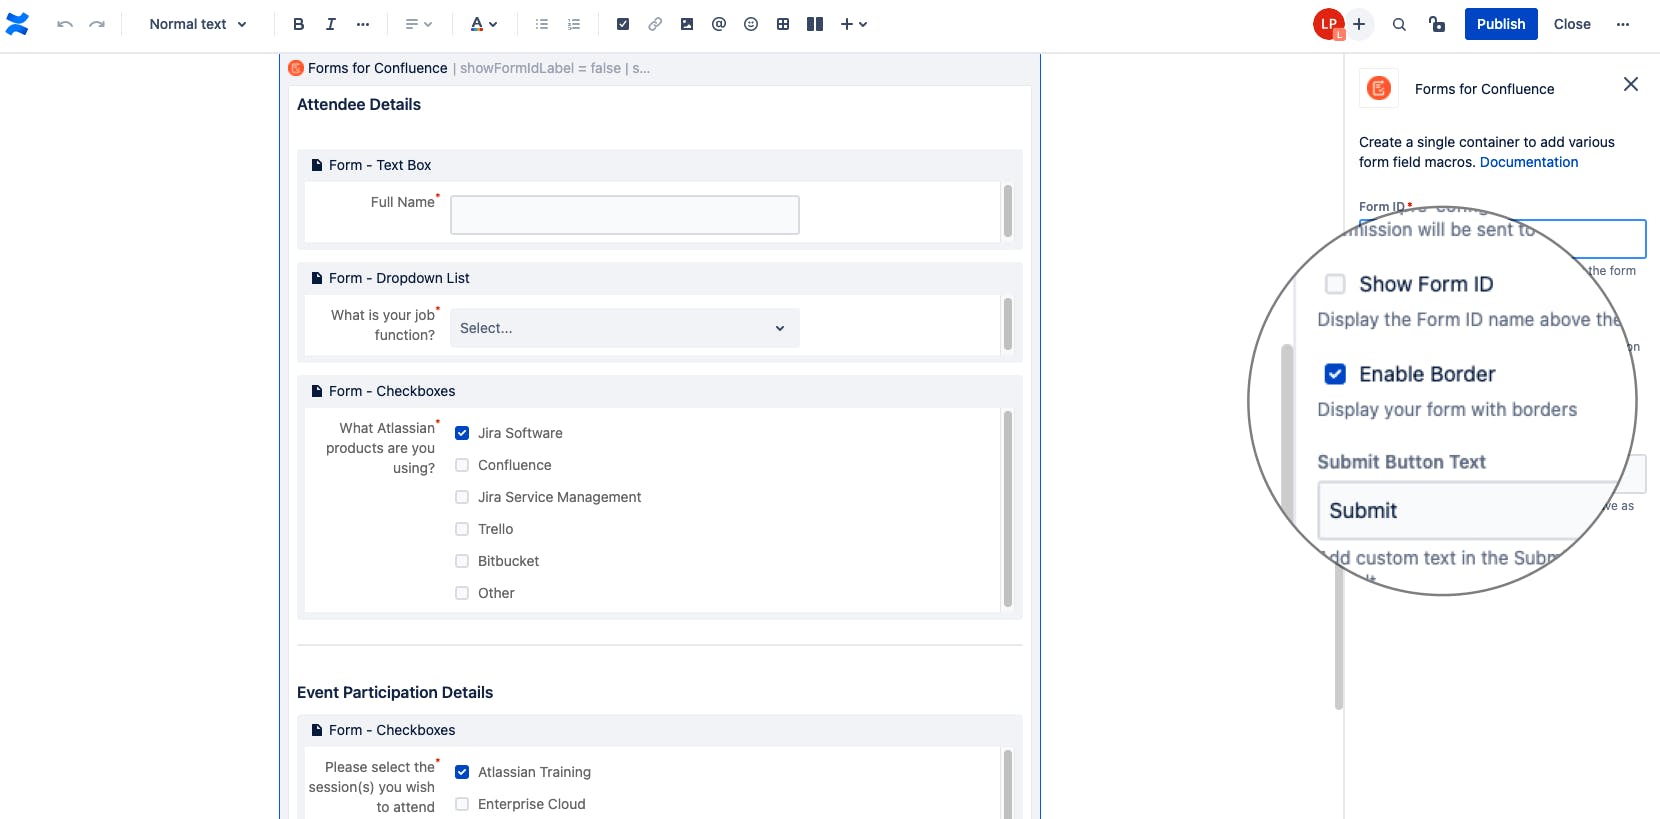Check the Jira Service Management option

tap(462, 497)
